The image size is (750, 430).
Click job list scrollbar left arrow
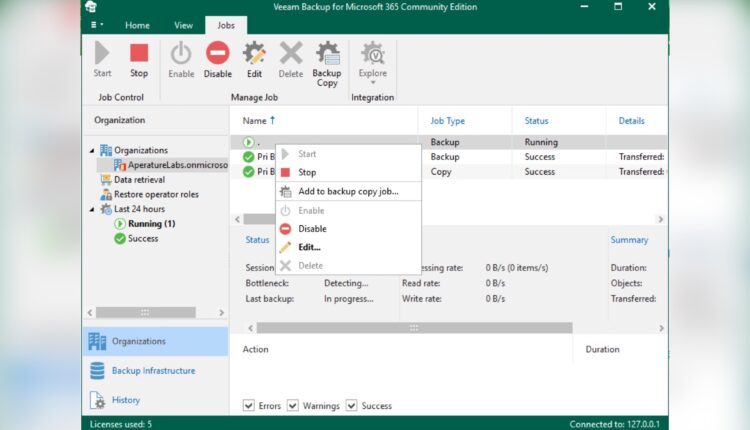point(238,219)
